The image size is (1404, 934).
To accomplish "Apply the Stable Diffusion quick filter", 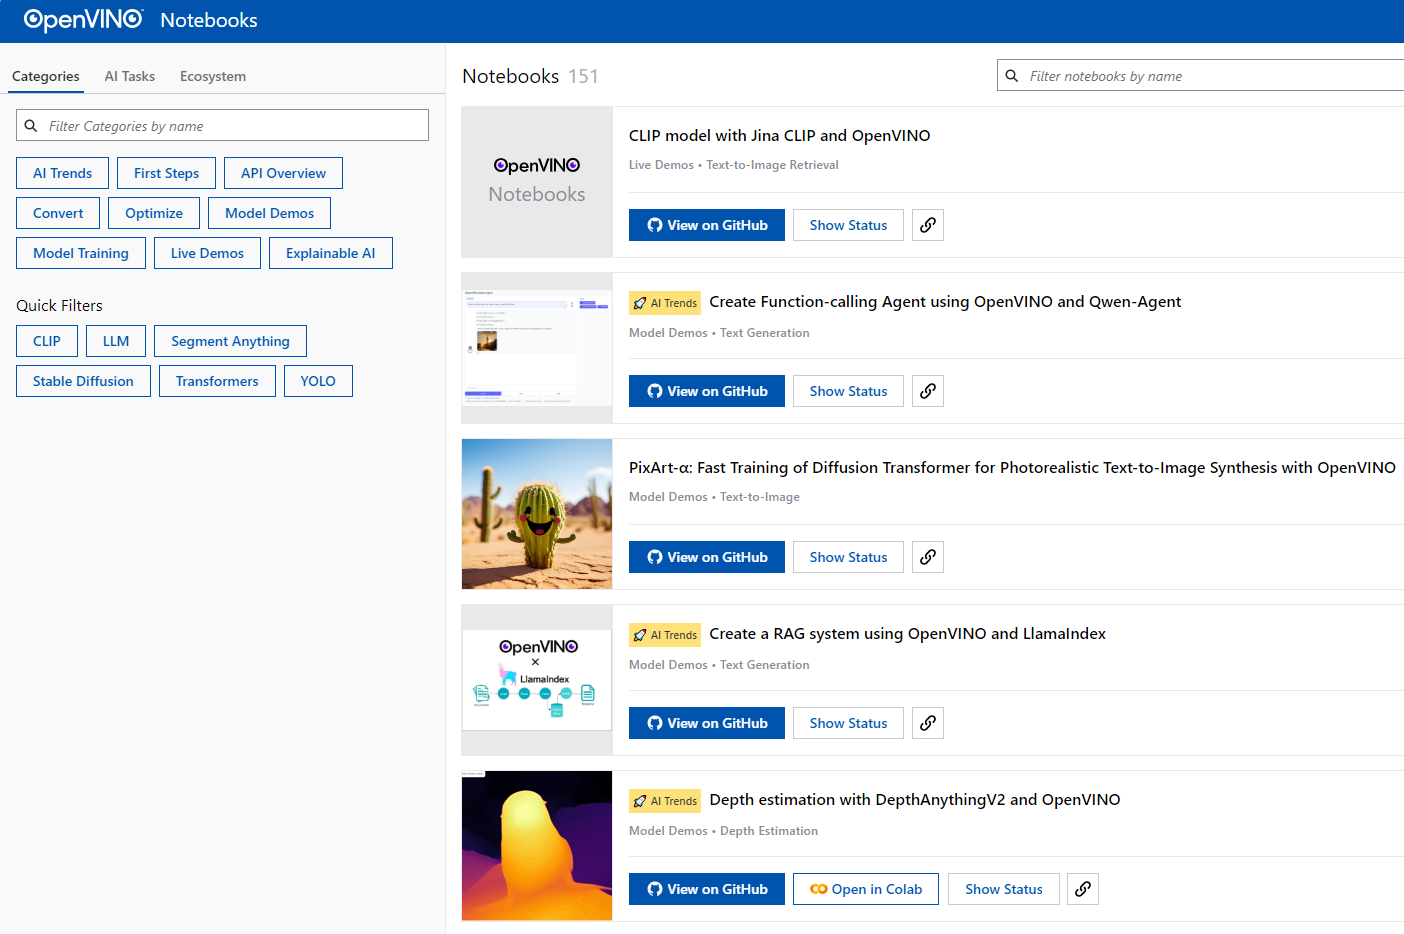I will pyautogui.click(x=83, y=381).
